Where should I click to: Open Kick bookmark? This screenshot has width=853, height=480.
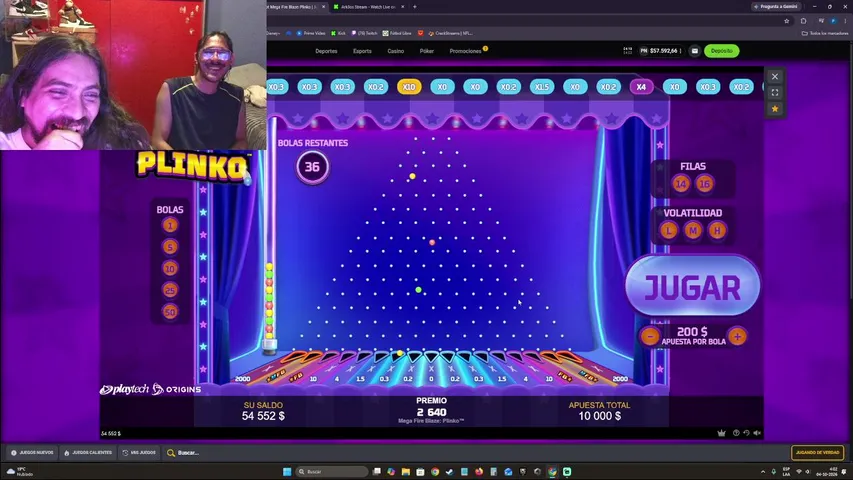tap(338, 33)
